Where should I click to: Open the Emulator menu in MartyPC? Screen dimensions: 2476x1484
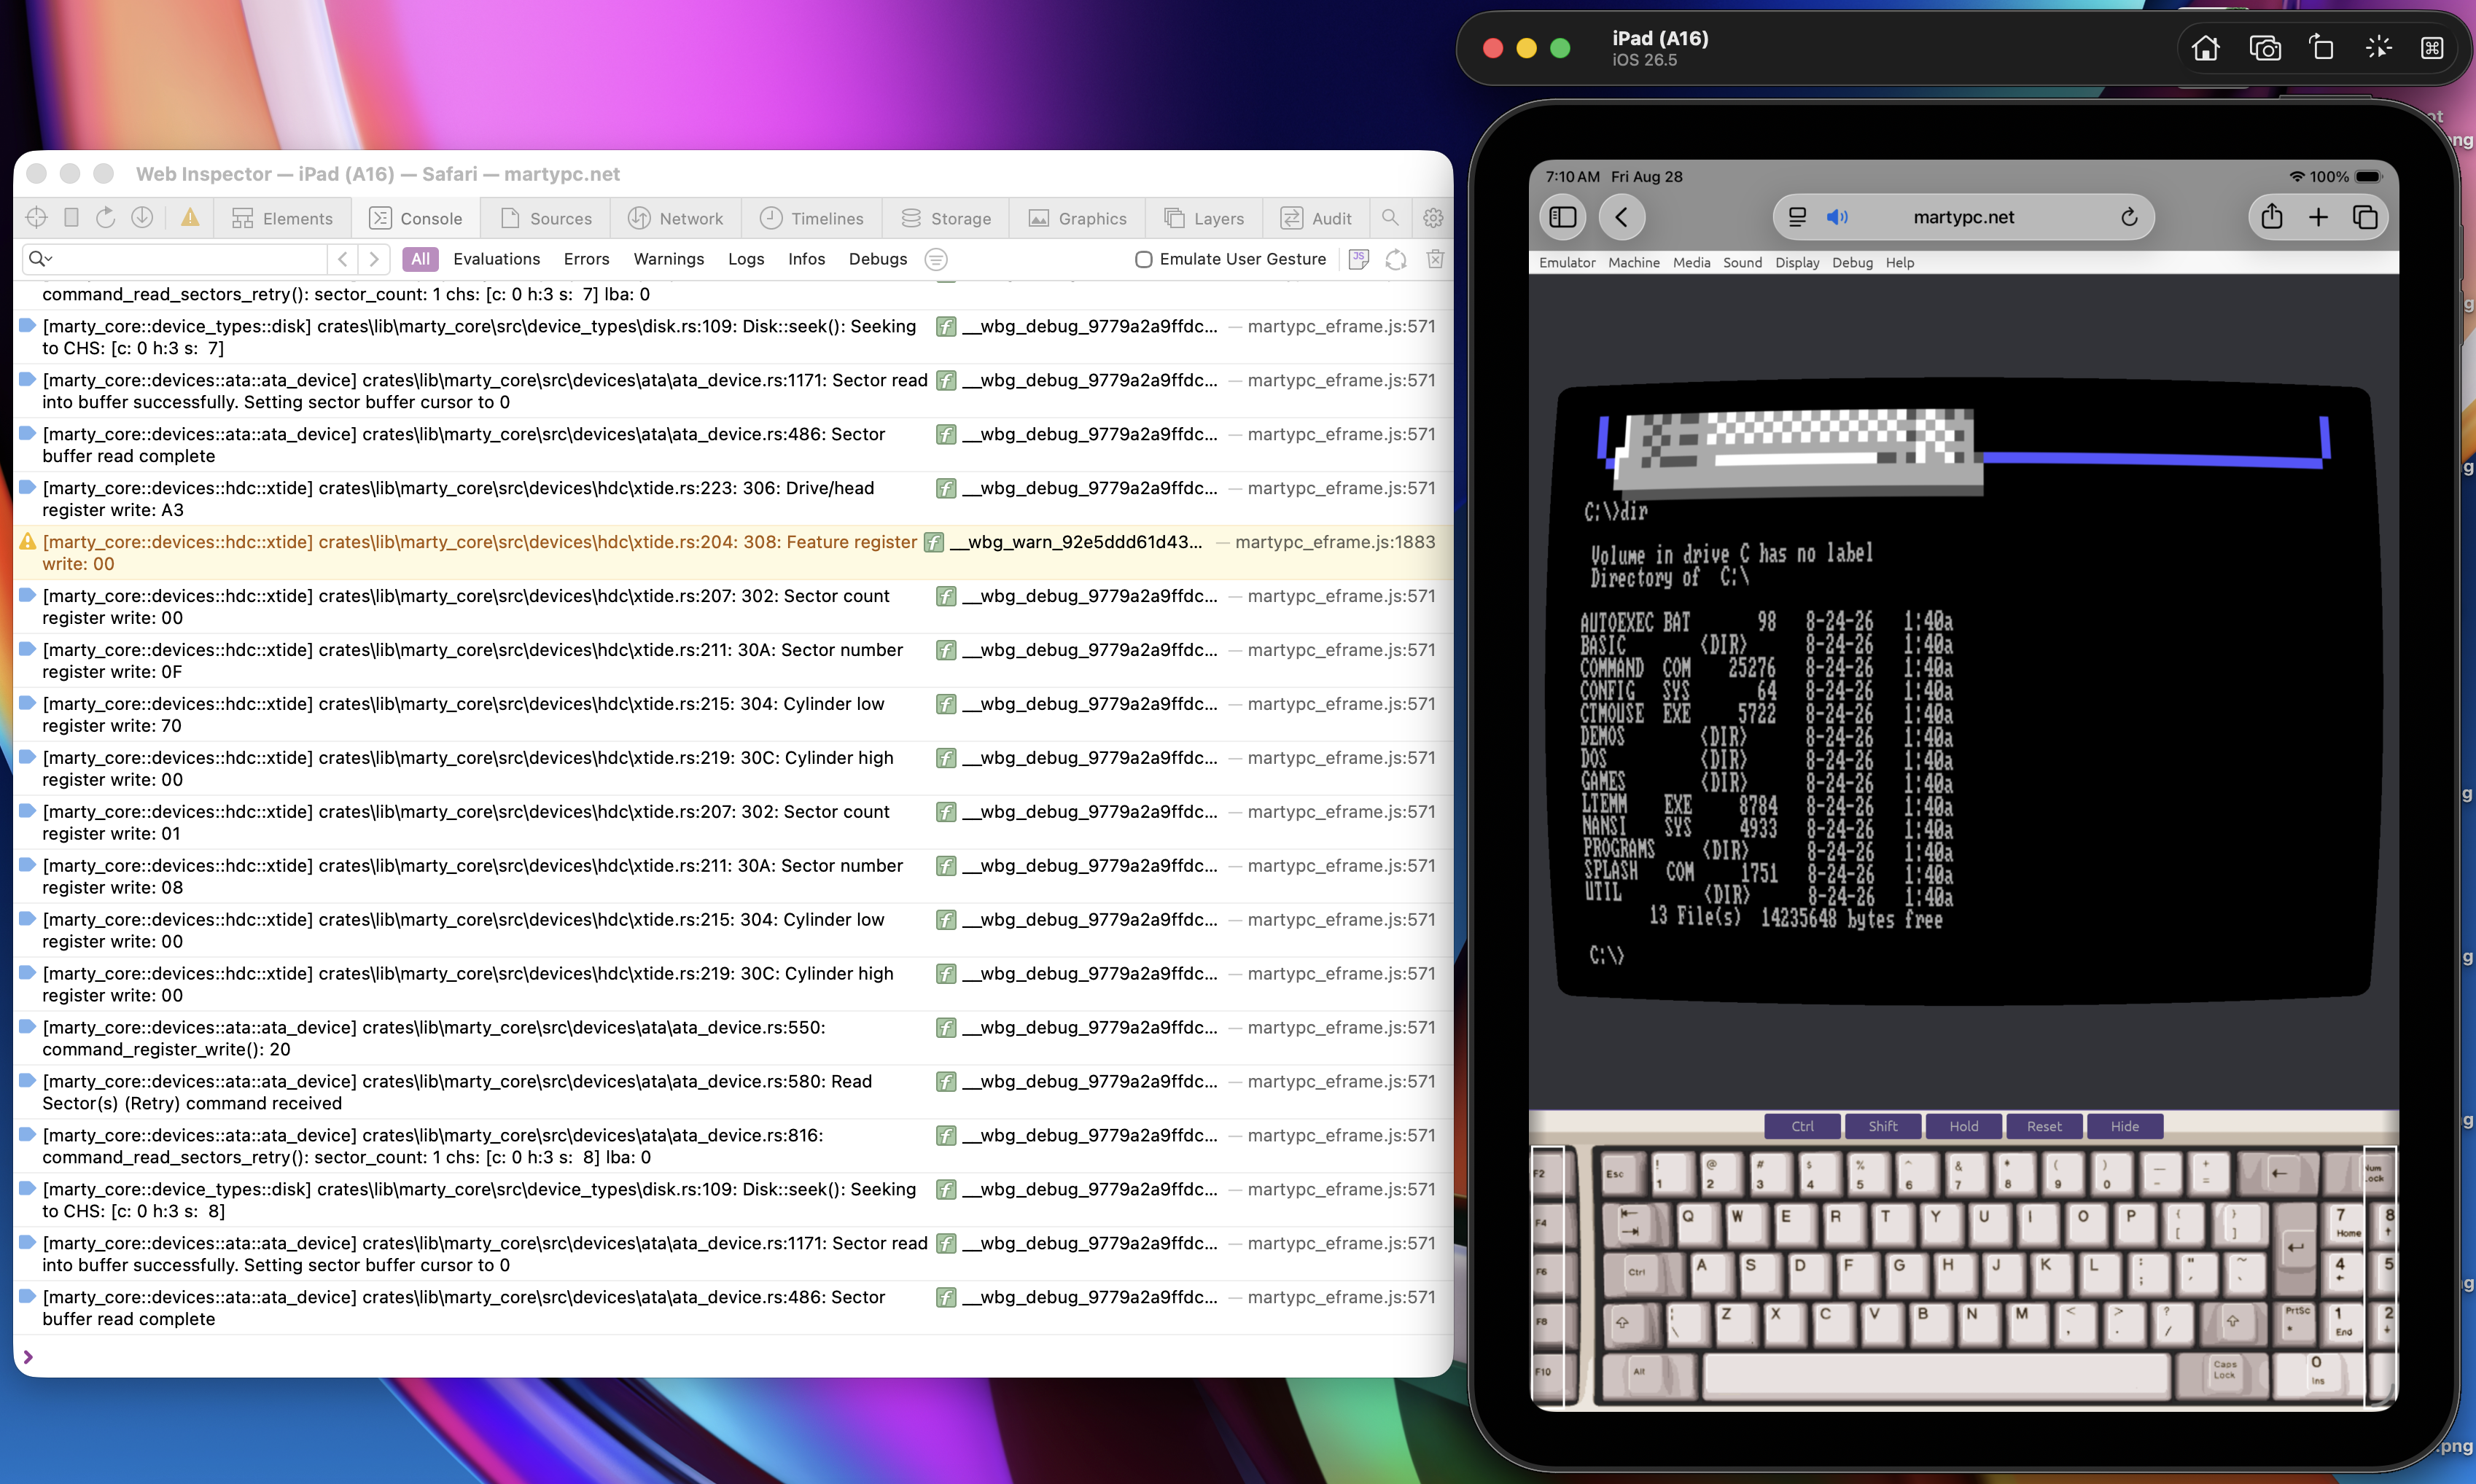point(1567,262)
